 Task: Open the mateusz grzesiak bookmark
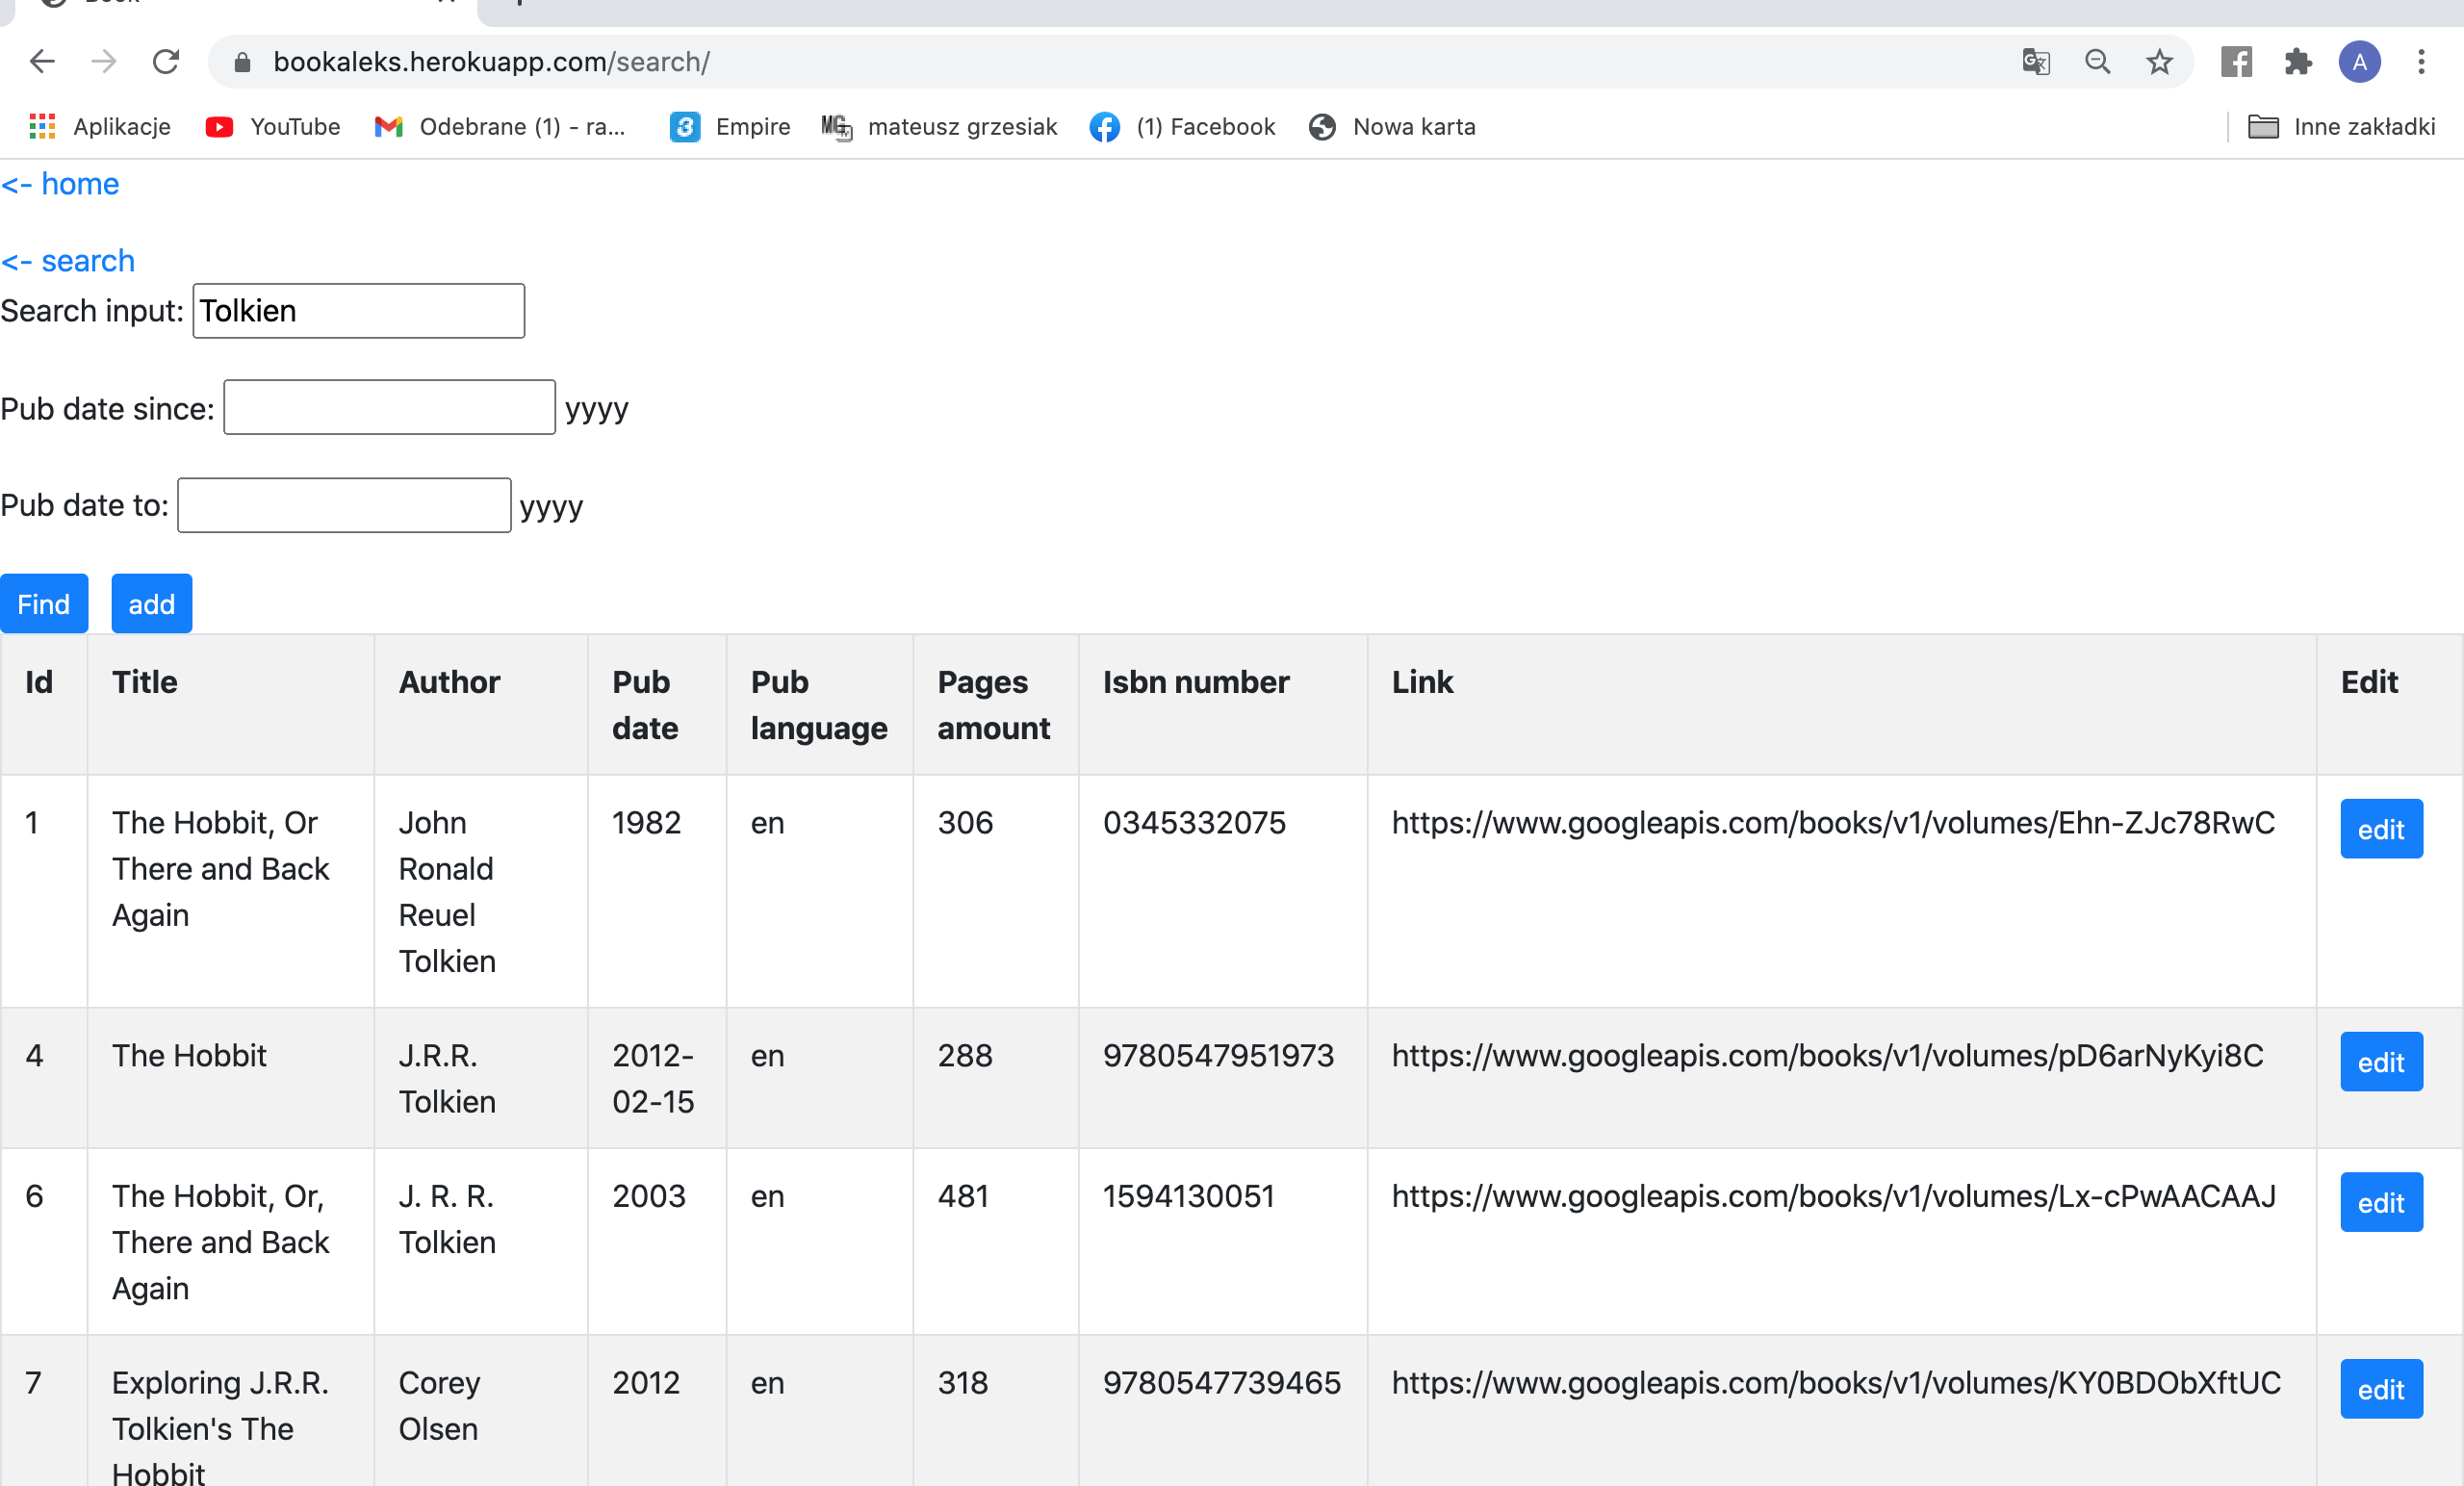(x=939, y=127)
